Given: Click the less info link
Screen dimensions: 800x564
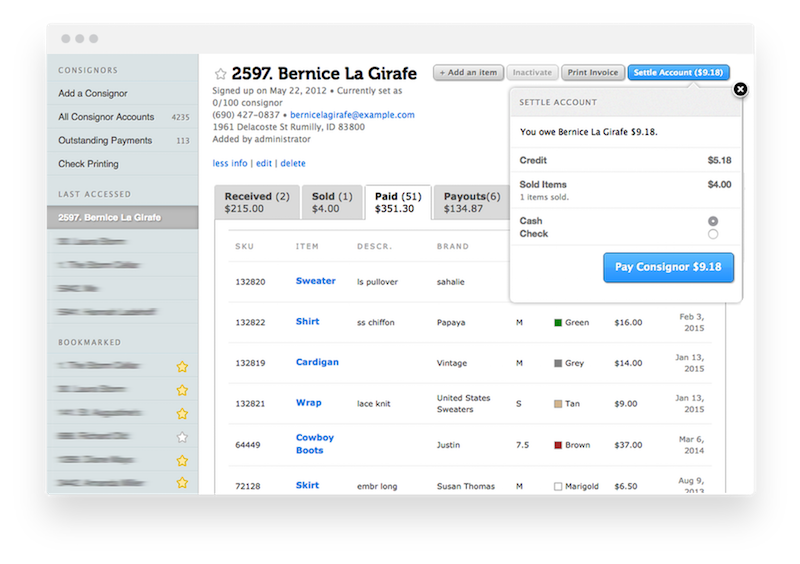Looking at the screenshot, I should [230, 163].
